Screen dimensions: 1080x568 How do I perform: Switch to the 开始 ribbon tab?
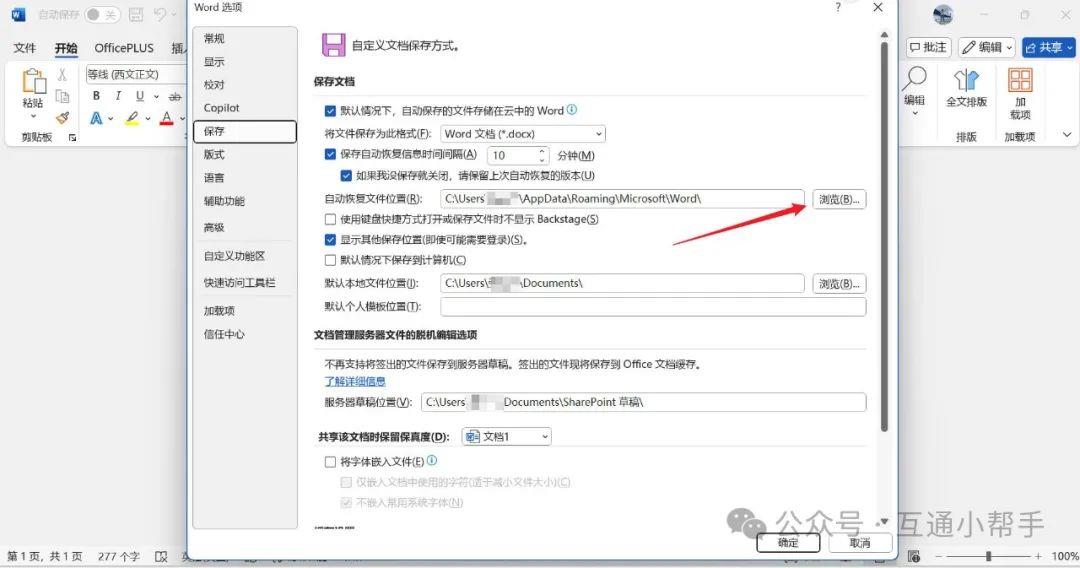66,48
